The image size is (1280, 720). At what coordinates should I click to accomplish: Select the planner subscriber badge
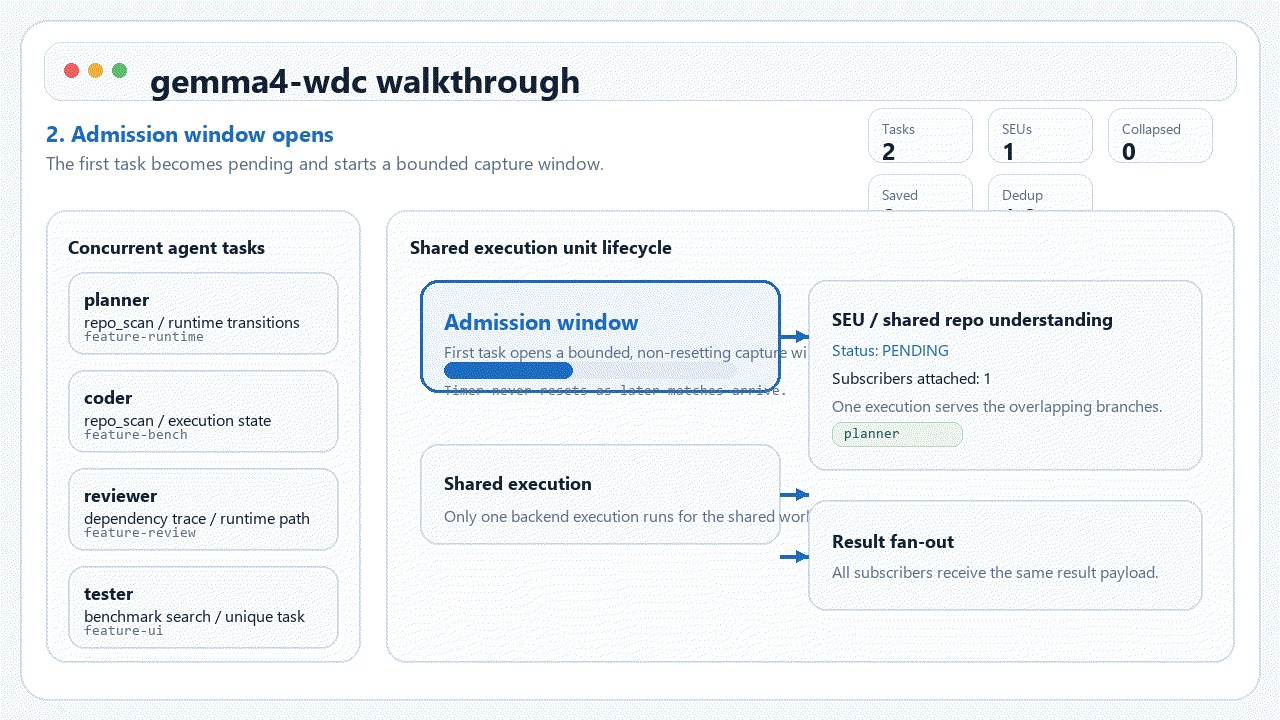897,433
